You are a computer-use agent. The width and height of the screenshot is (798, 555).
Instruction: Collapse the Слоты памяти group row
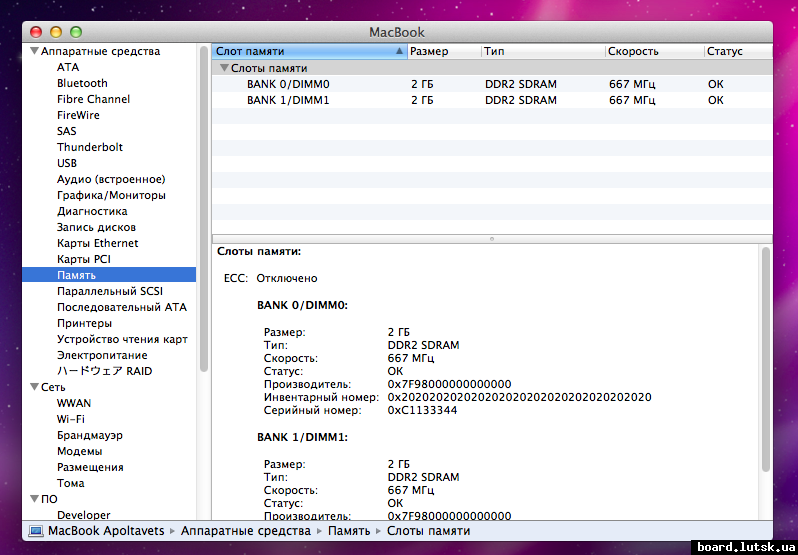click(224, 68)
